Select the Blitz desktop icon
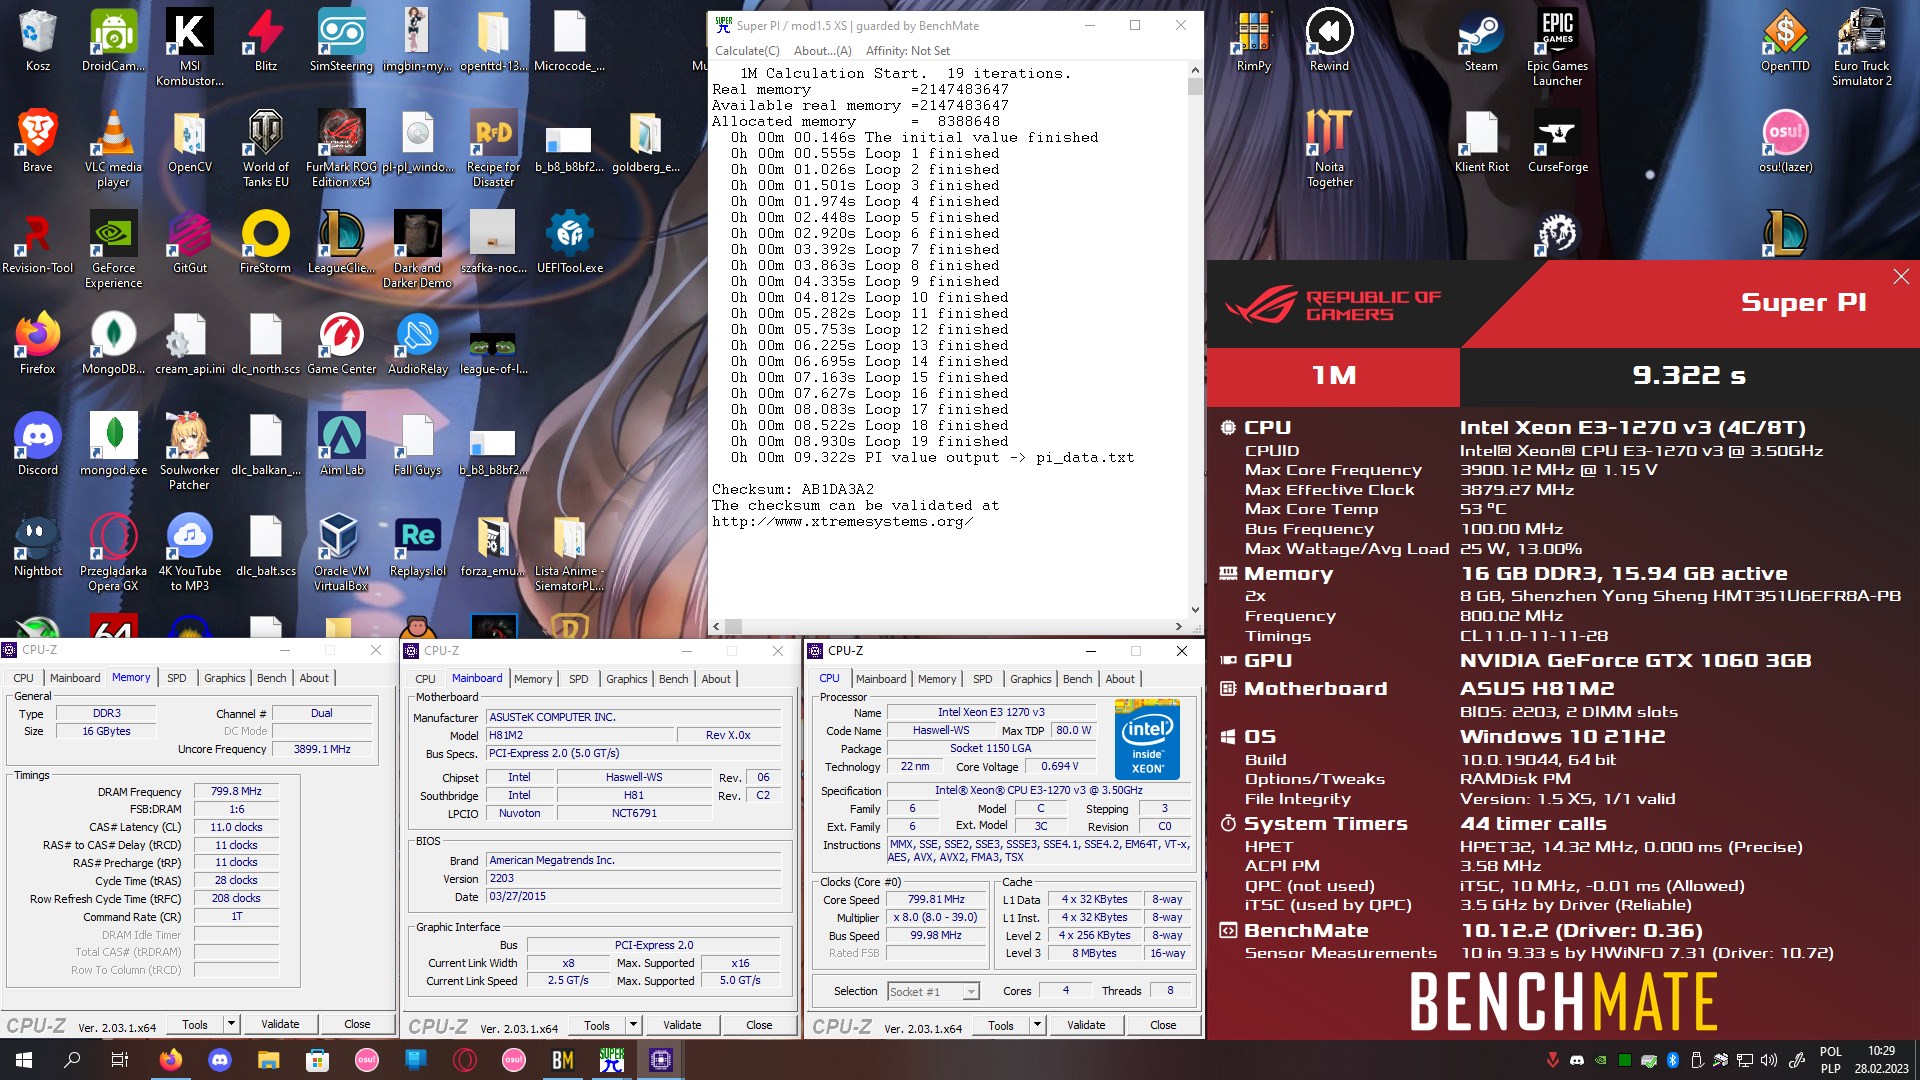1920x1080 pixels. 265,40
